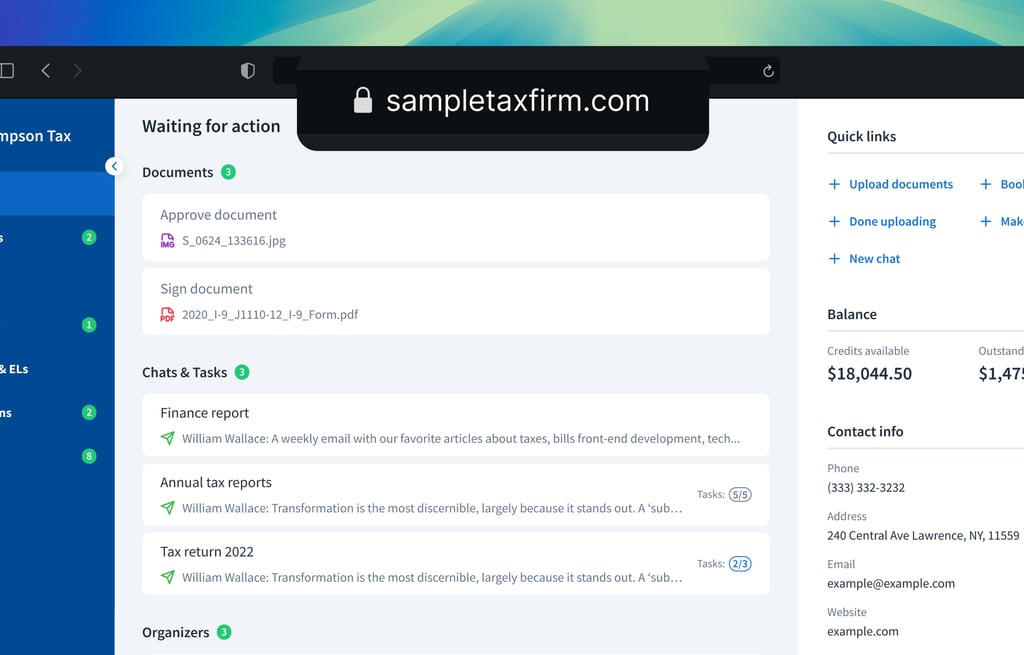This screenshot has width=1024, height=655.
Task: Open the S_0624_133616.jpg image file
Action: tap(233, 241)
